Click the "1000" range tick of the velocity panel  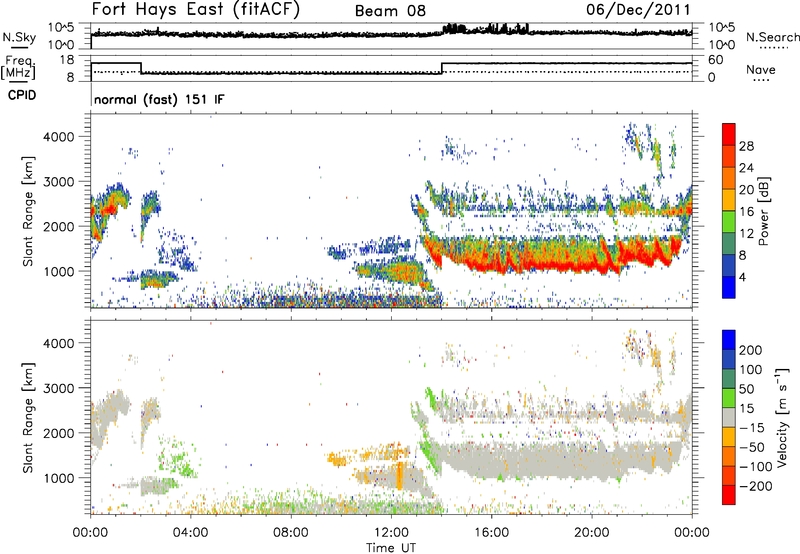(x=59, y=478)
